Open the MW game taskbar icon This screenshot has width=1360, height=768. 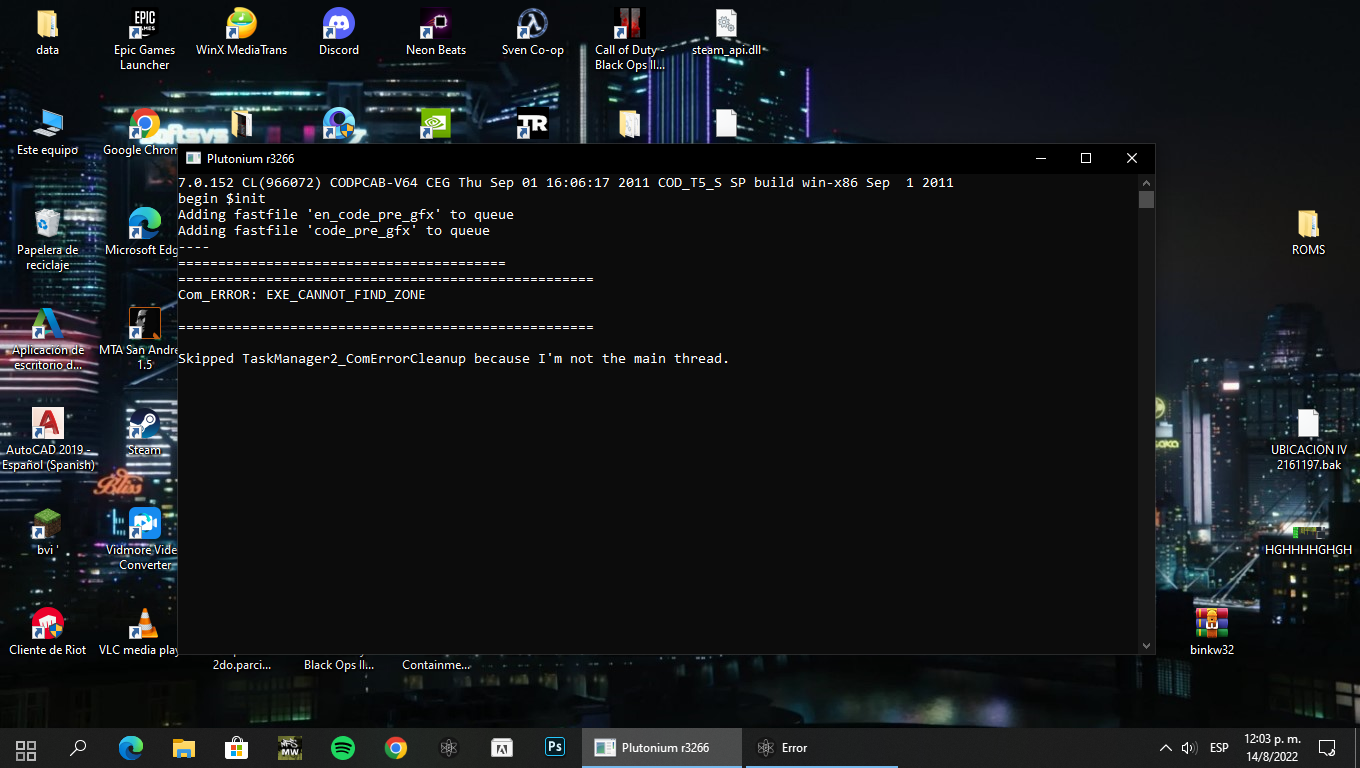click(290, 748)
